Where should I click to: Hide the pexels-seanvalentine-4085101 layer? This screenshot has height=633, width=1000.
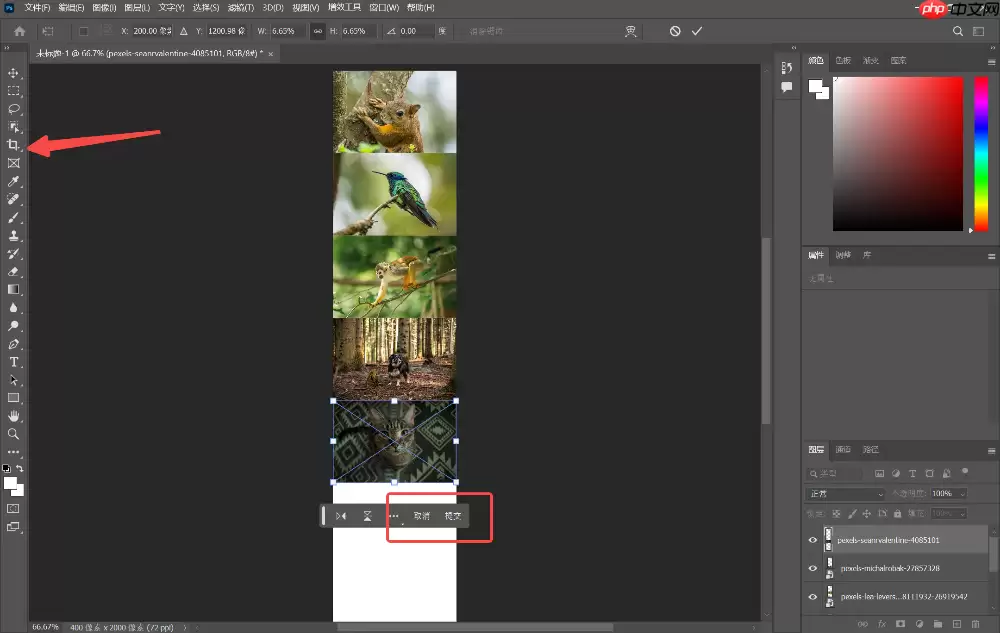coord(813,540)
